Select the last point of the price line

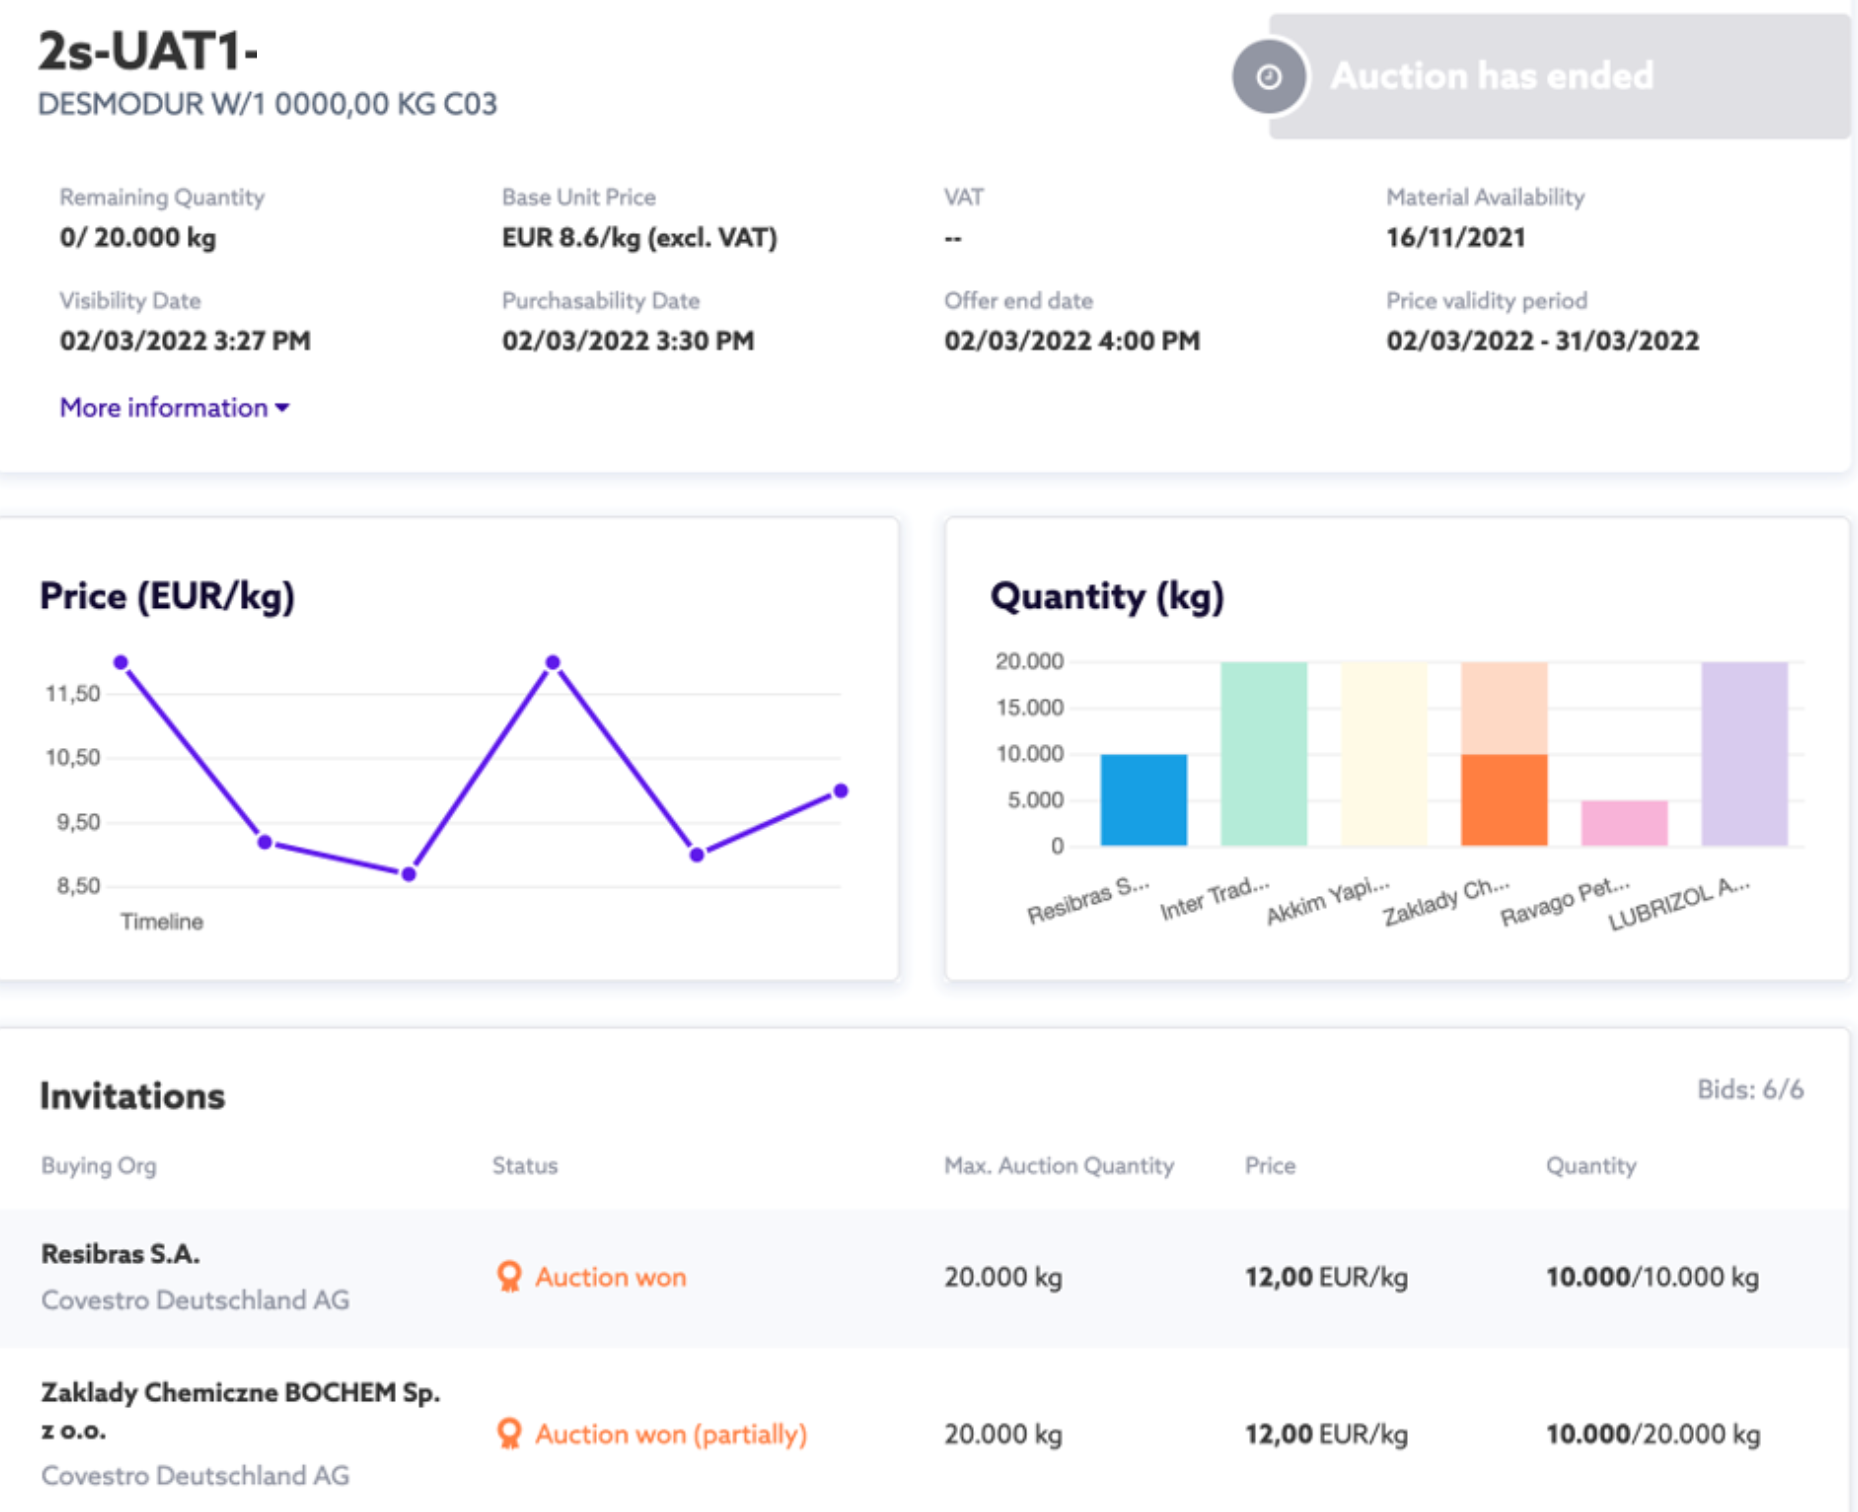(841, 790)
